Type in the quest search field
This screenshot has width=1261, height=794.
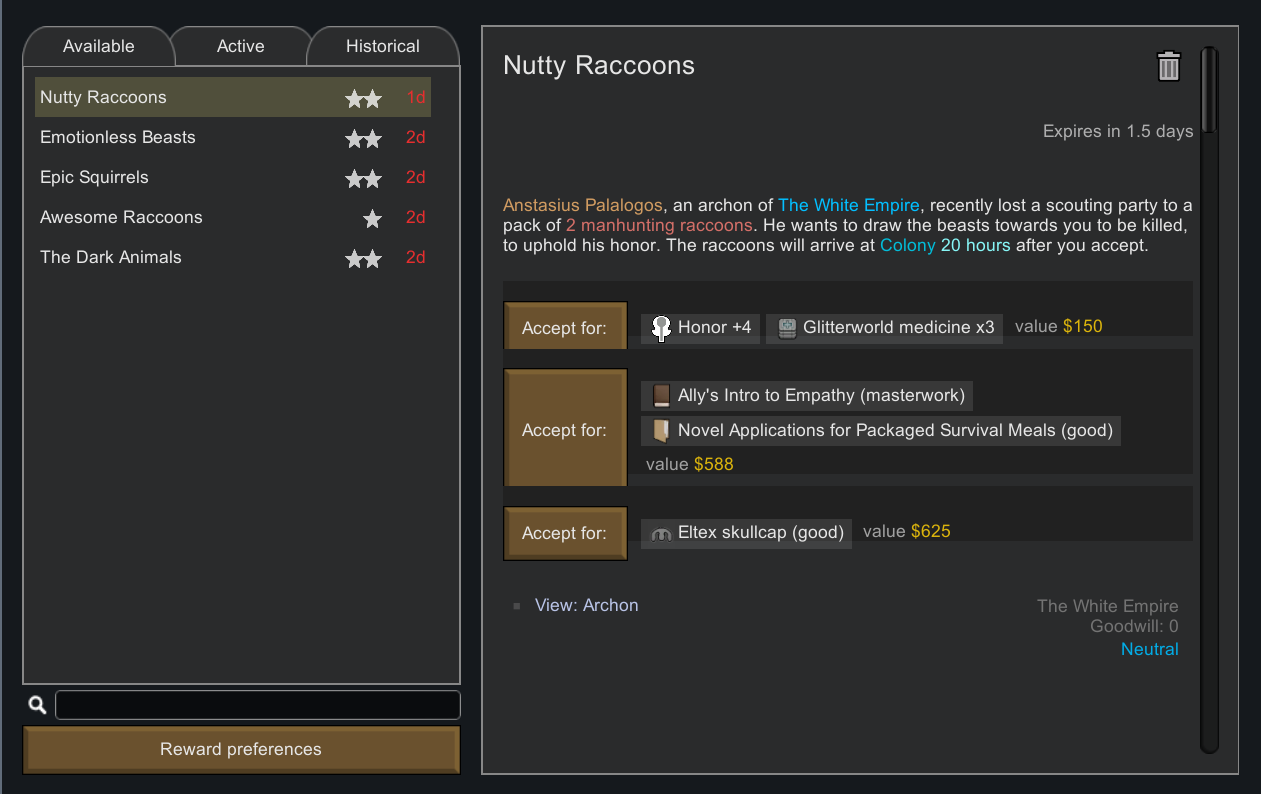point(257,705)
